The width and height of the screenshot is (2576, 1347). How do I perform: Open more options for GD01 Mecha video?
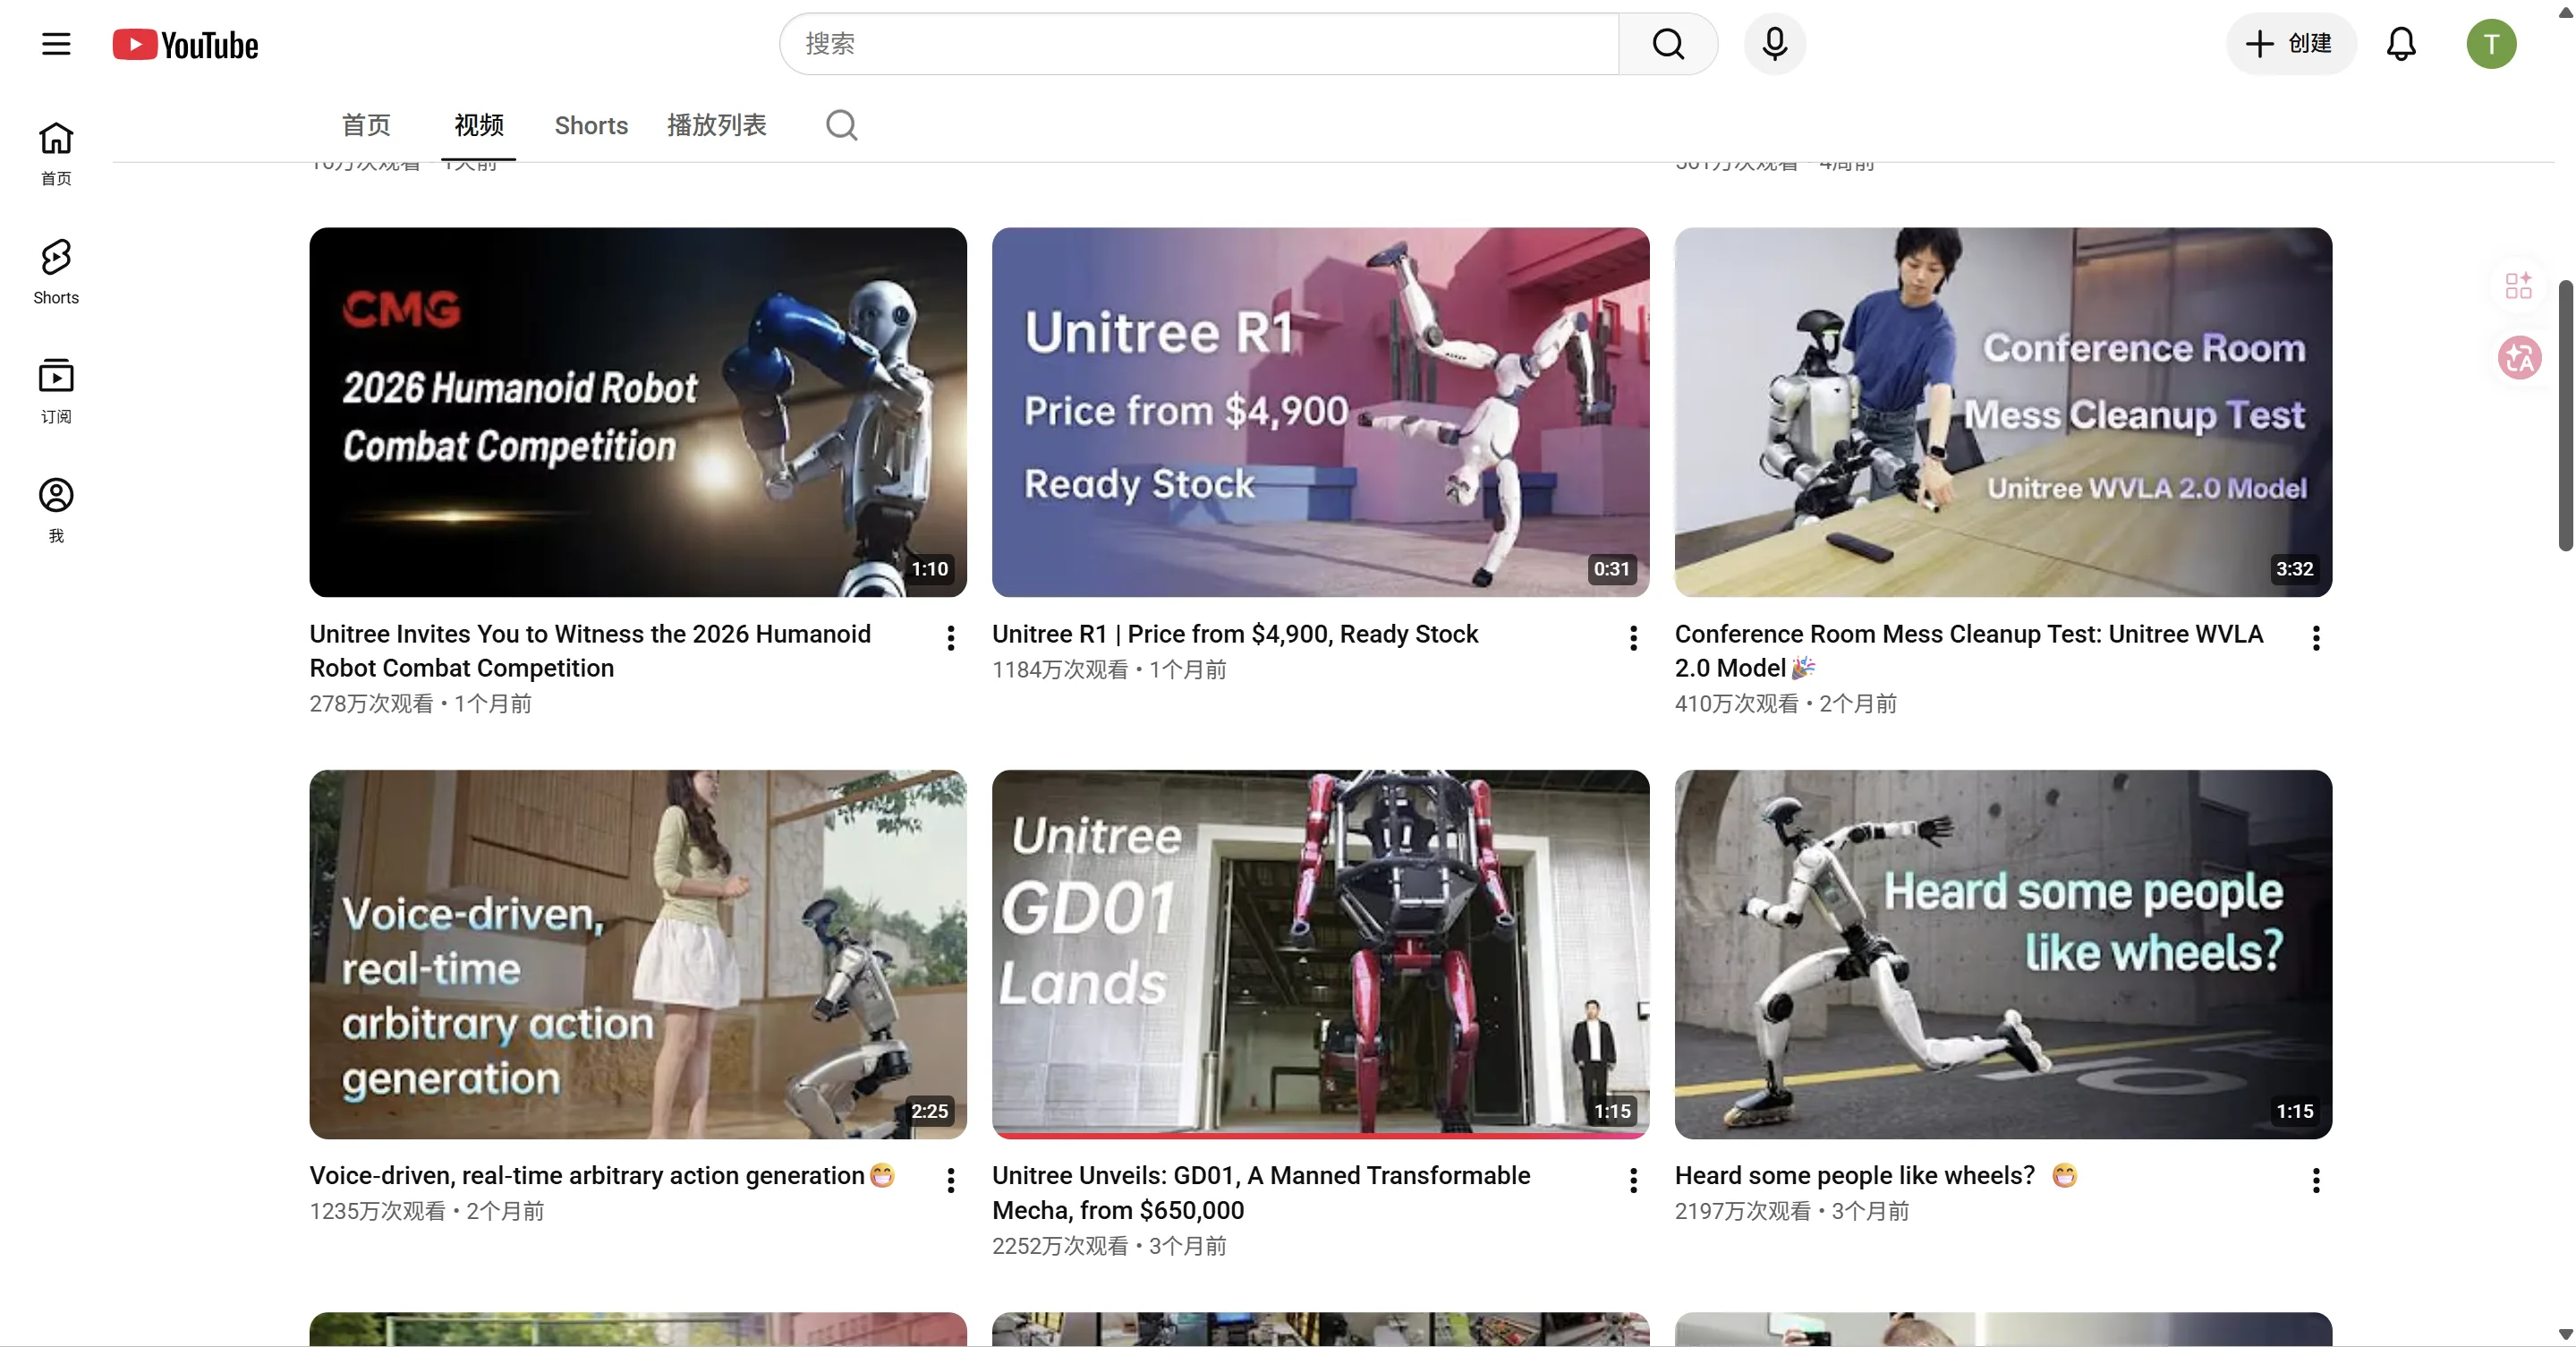click(1633, 1180)
